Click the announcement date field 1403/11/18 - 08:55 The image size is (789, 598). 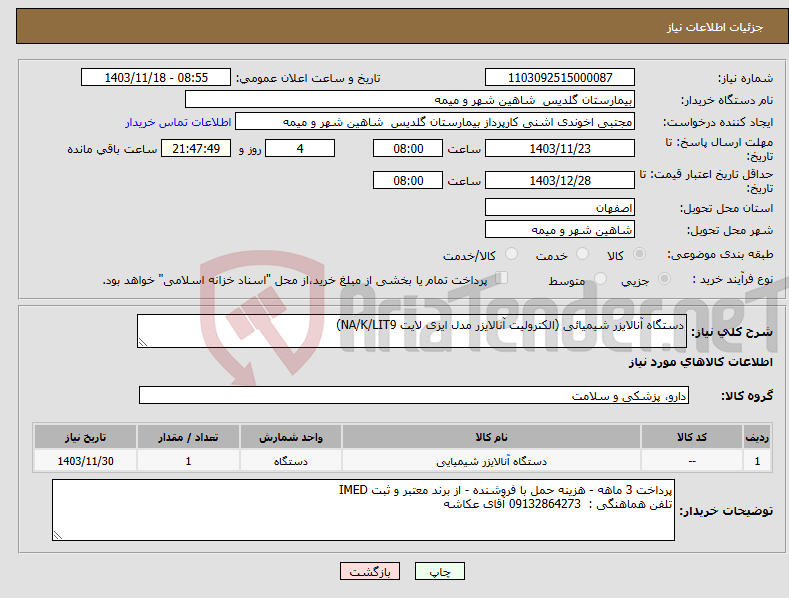(156, 78)
